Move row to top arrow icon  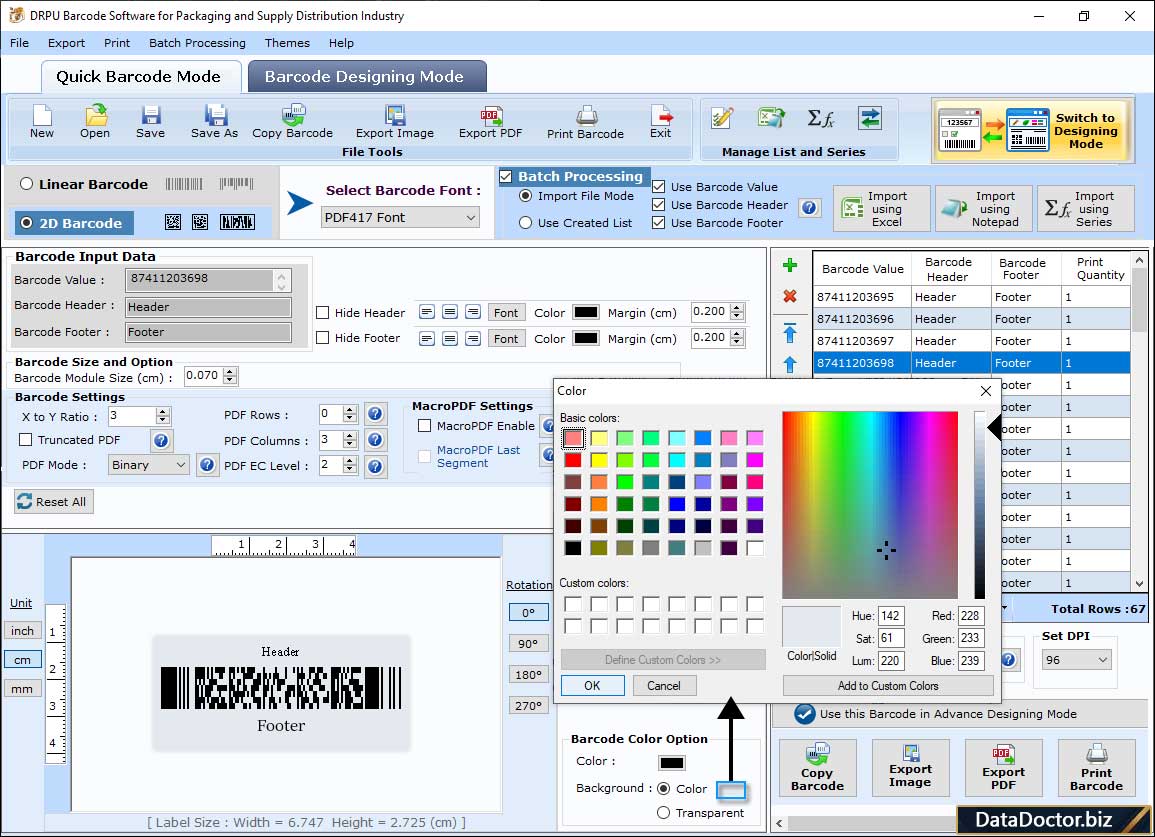790,333
